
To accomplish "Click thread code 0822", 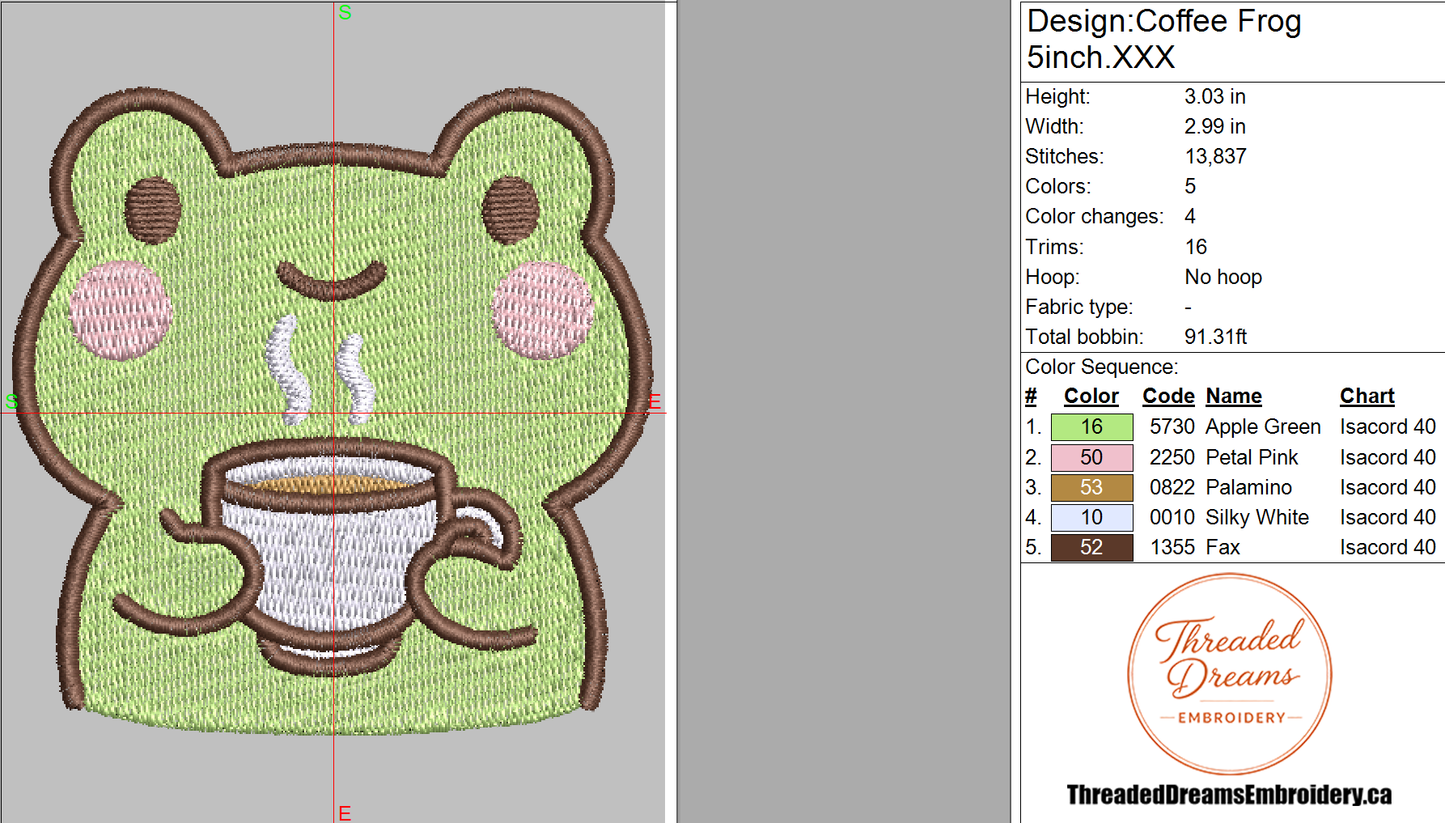I will point(1172,487).
